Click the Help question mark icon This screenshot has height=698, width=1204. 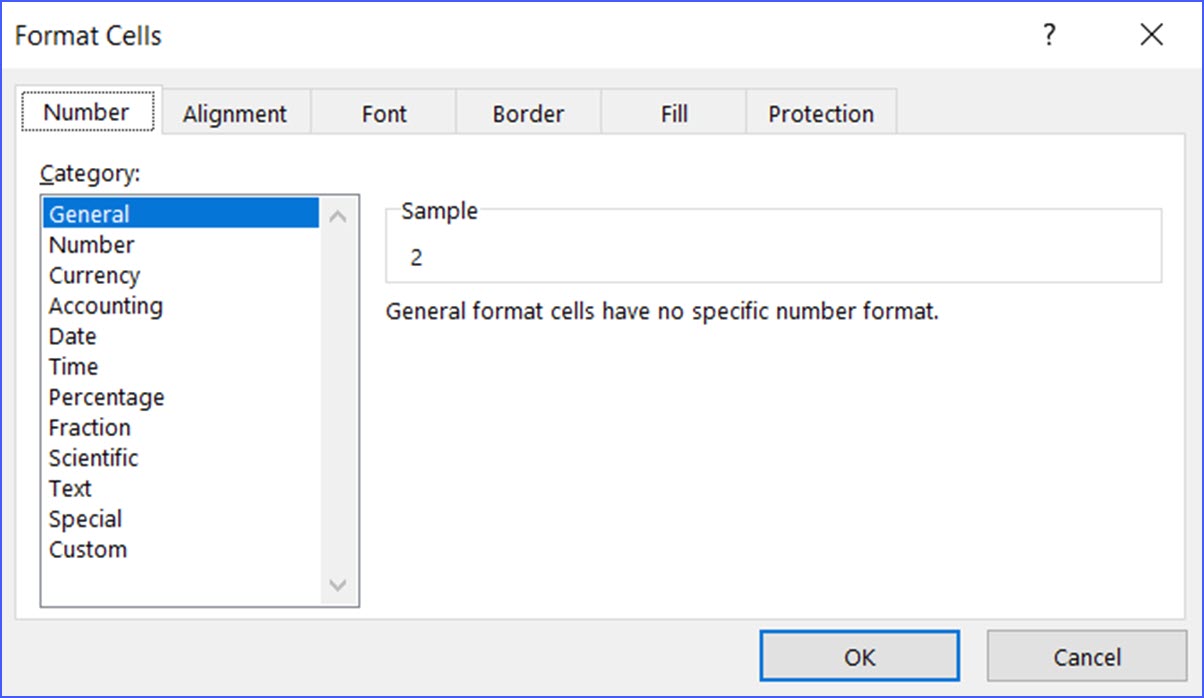tap(1049, 36)
